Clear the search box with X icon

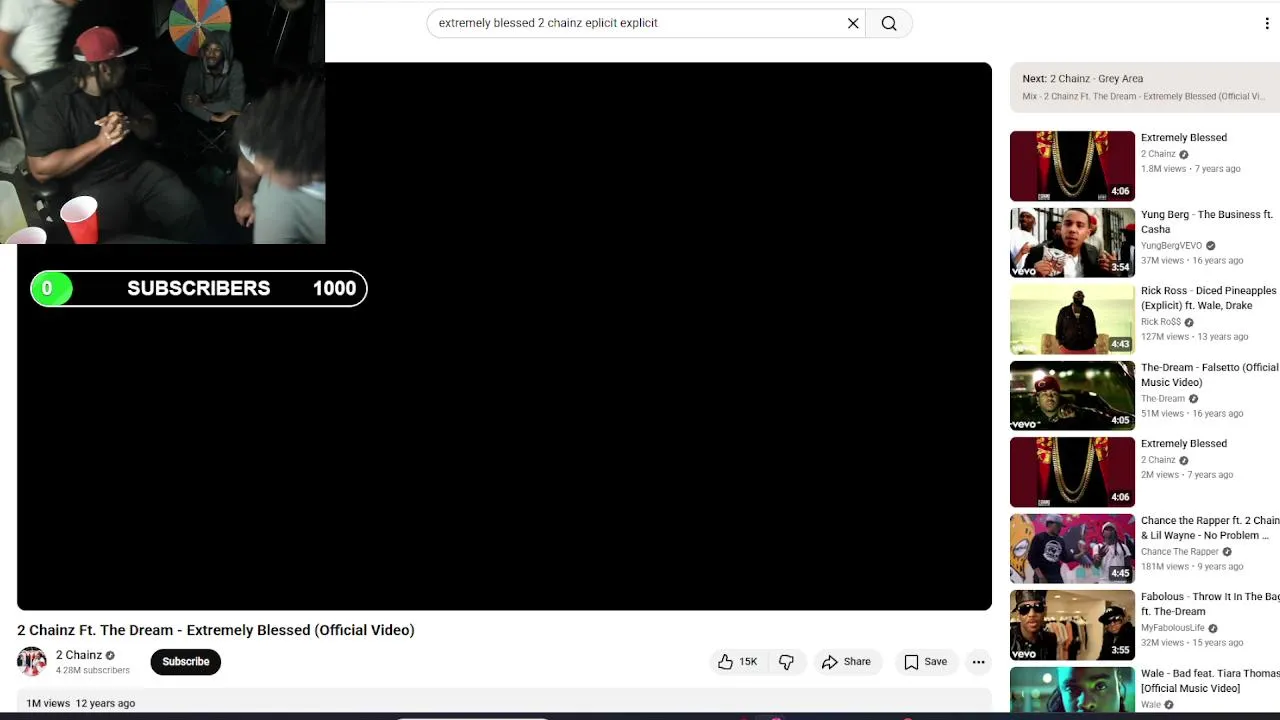pyautogui.click(x=853, y=23)
